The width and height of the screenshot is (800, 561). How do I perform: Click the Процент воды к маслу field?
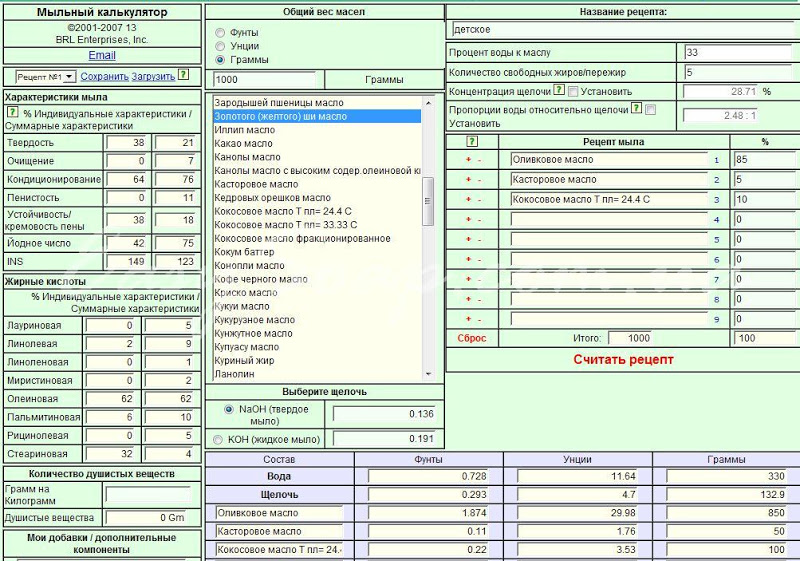point(738,52)
